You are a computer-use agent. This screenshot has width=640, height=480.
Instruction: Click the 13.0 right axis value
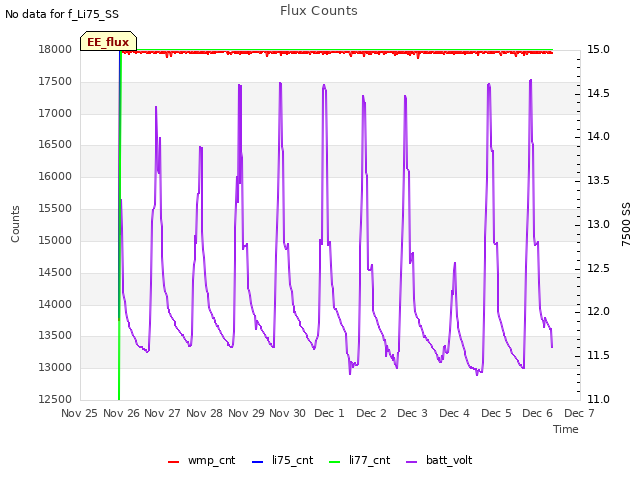598,224
